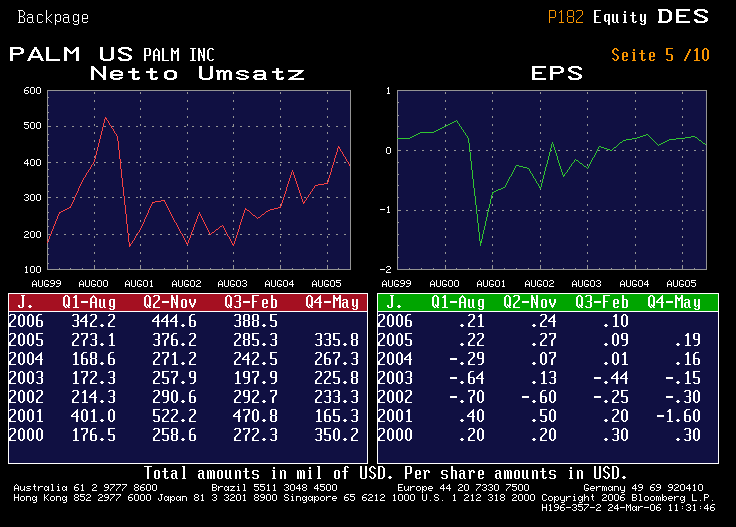Click EPS value .50 for 2001
Image resolution: width=736 pixels, height=527 pixels.
click(x=544, y=416)
